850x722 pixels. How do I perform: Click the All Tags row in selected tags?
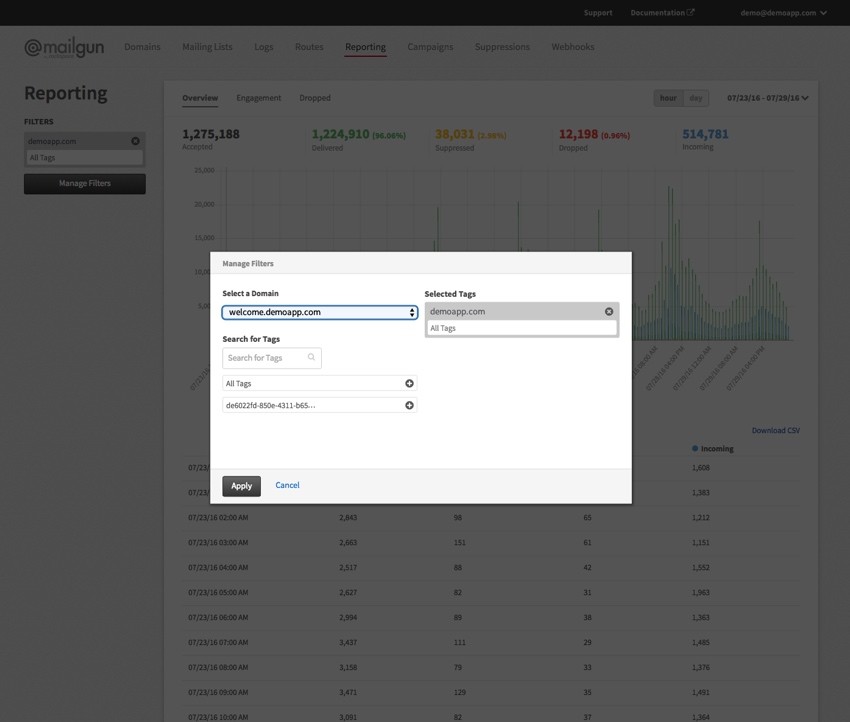tap(522, 328)
